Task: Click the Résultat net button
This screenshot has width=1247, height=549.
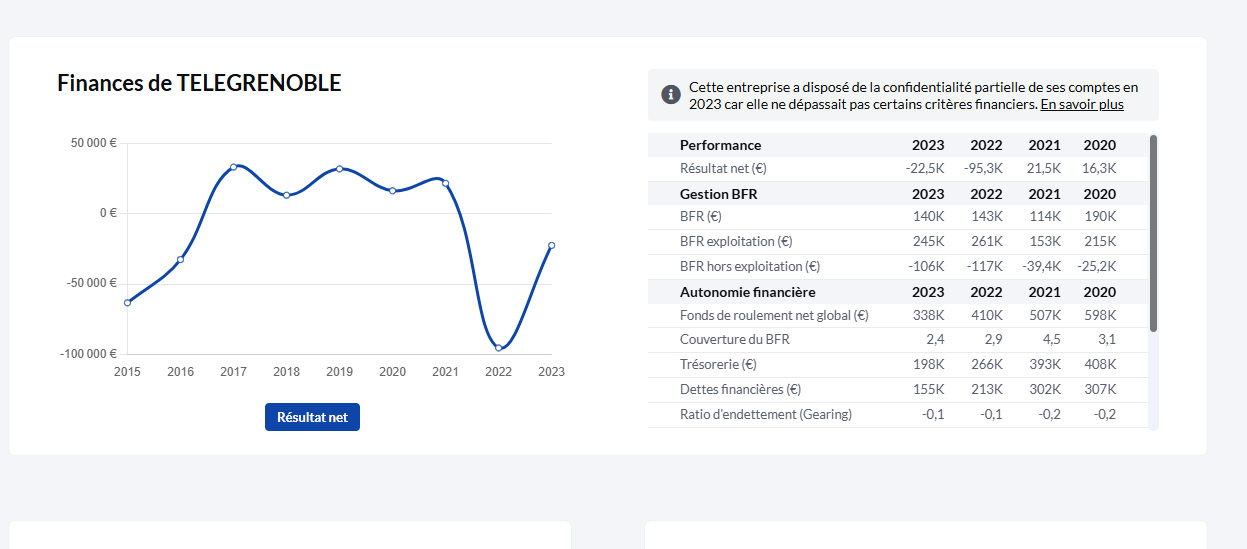Action: [x=312, y=417]
